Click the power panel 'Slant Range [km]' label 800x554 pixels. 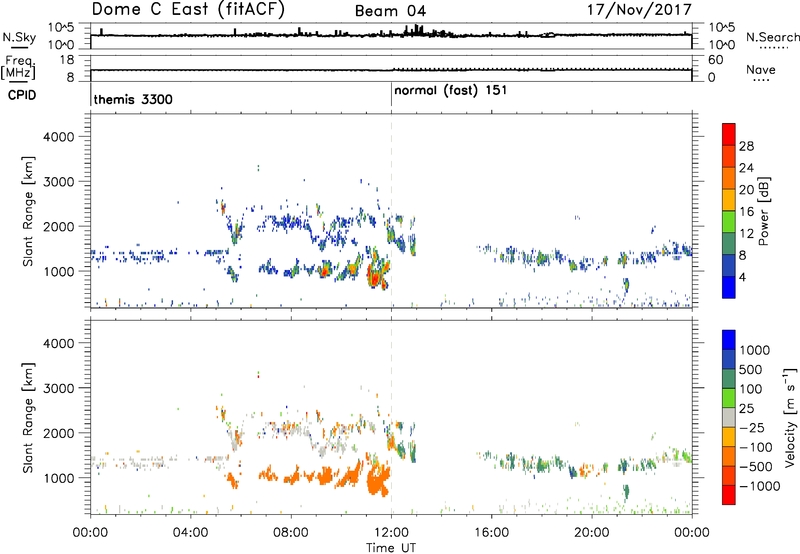click(x=28, y=211)
